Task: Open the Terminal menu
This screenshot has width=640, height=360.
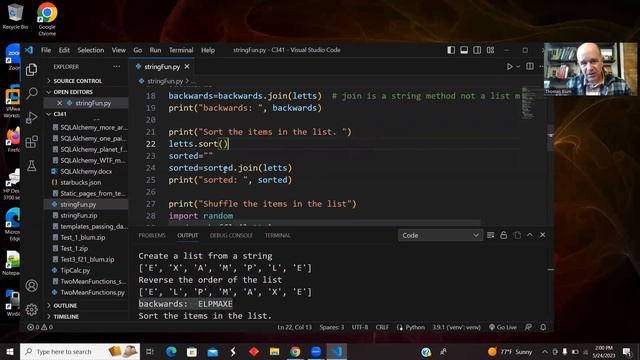Action: click(x=181, y=50)
